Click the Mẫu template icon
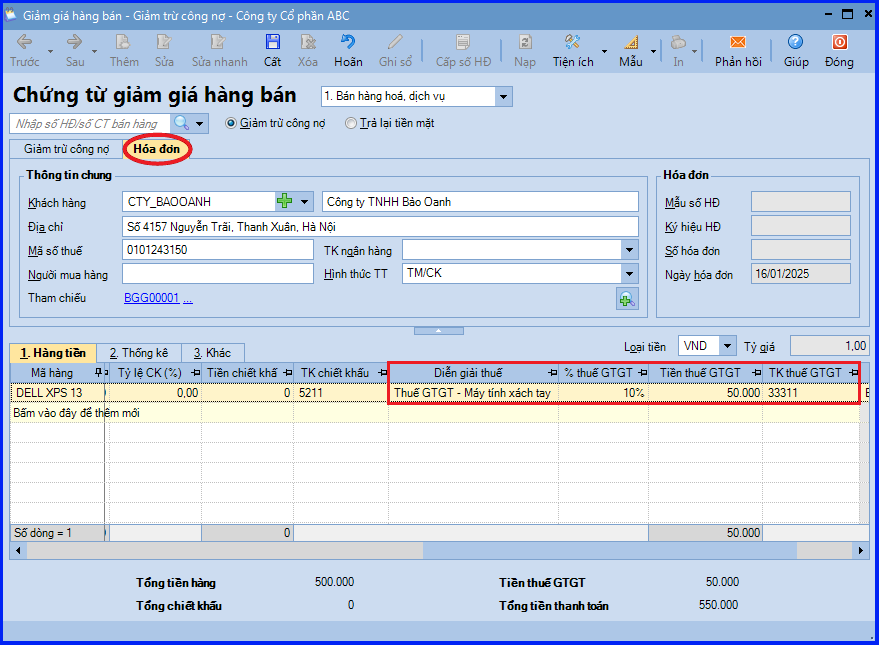This screenshot has height=645, width=879. (x=631, y=43)
